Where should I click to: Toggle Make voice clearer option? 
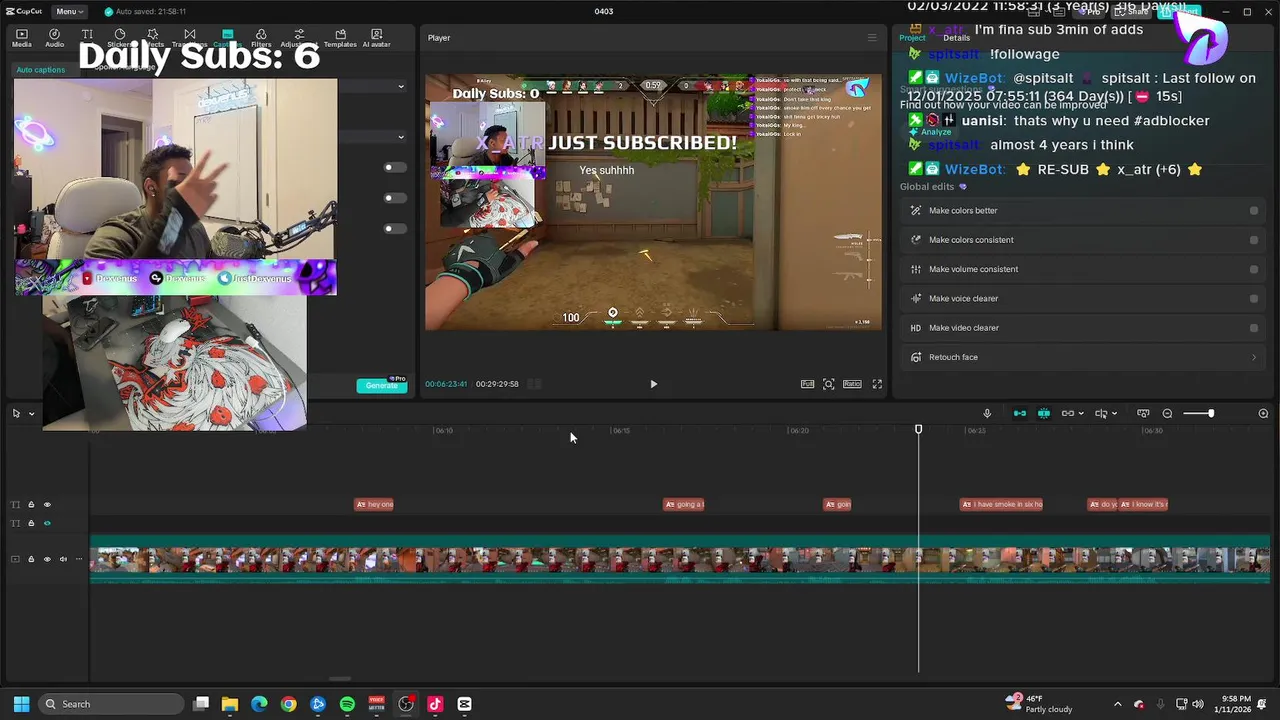pos(1254,298)
